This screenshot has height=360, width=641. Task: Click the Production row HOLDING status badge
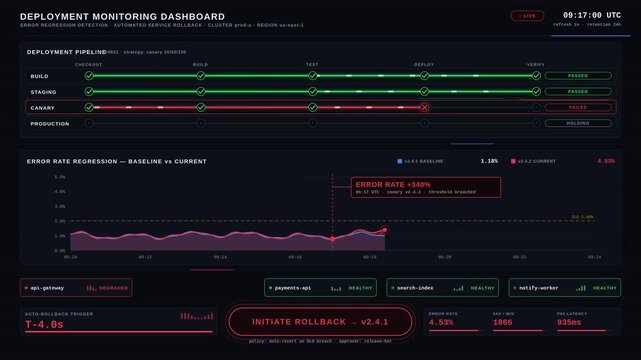pyautogui.click(x=578, y=123)
